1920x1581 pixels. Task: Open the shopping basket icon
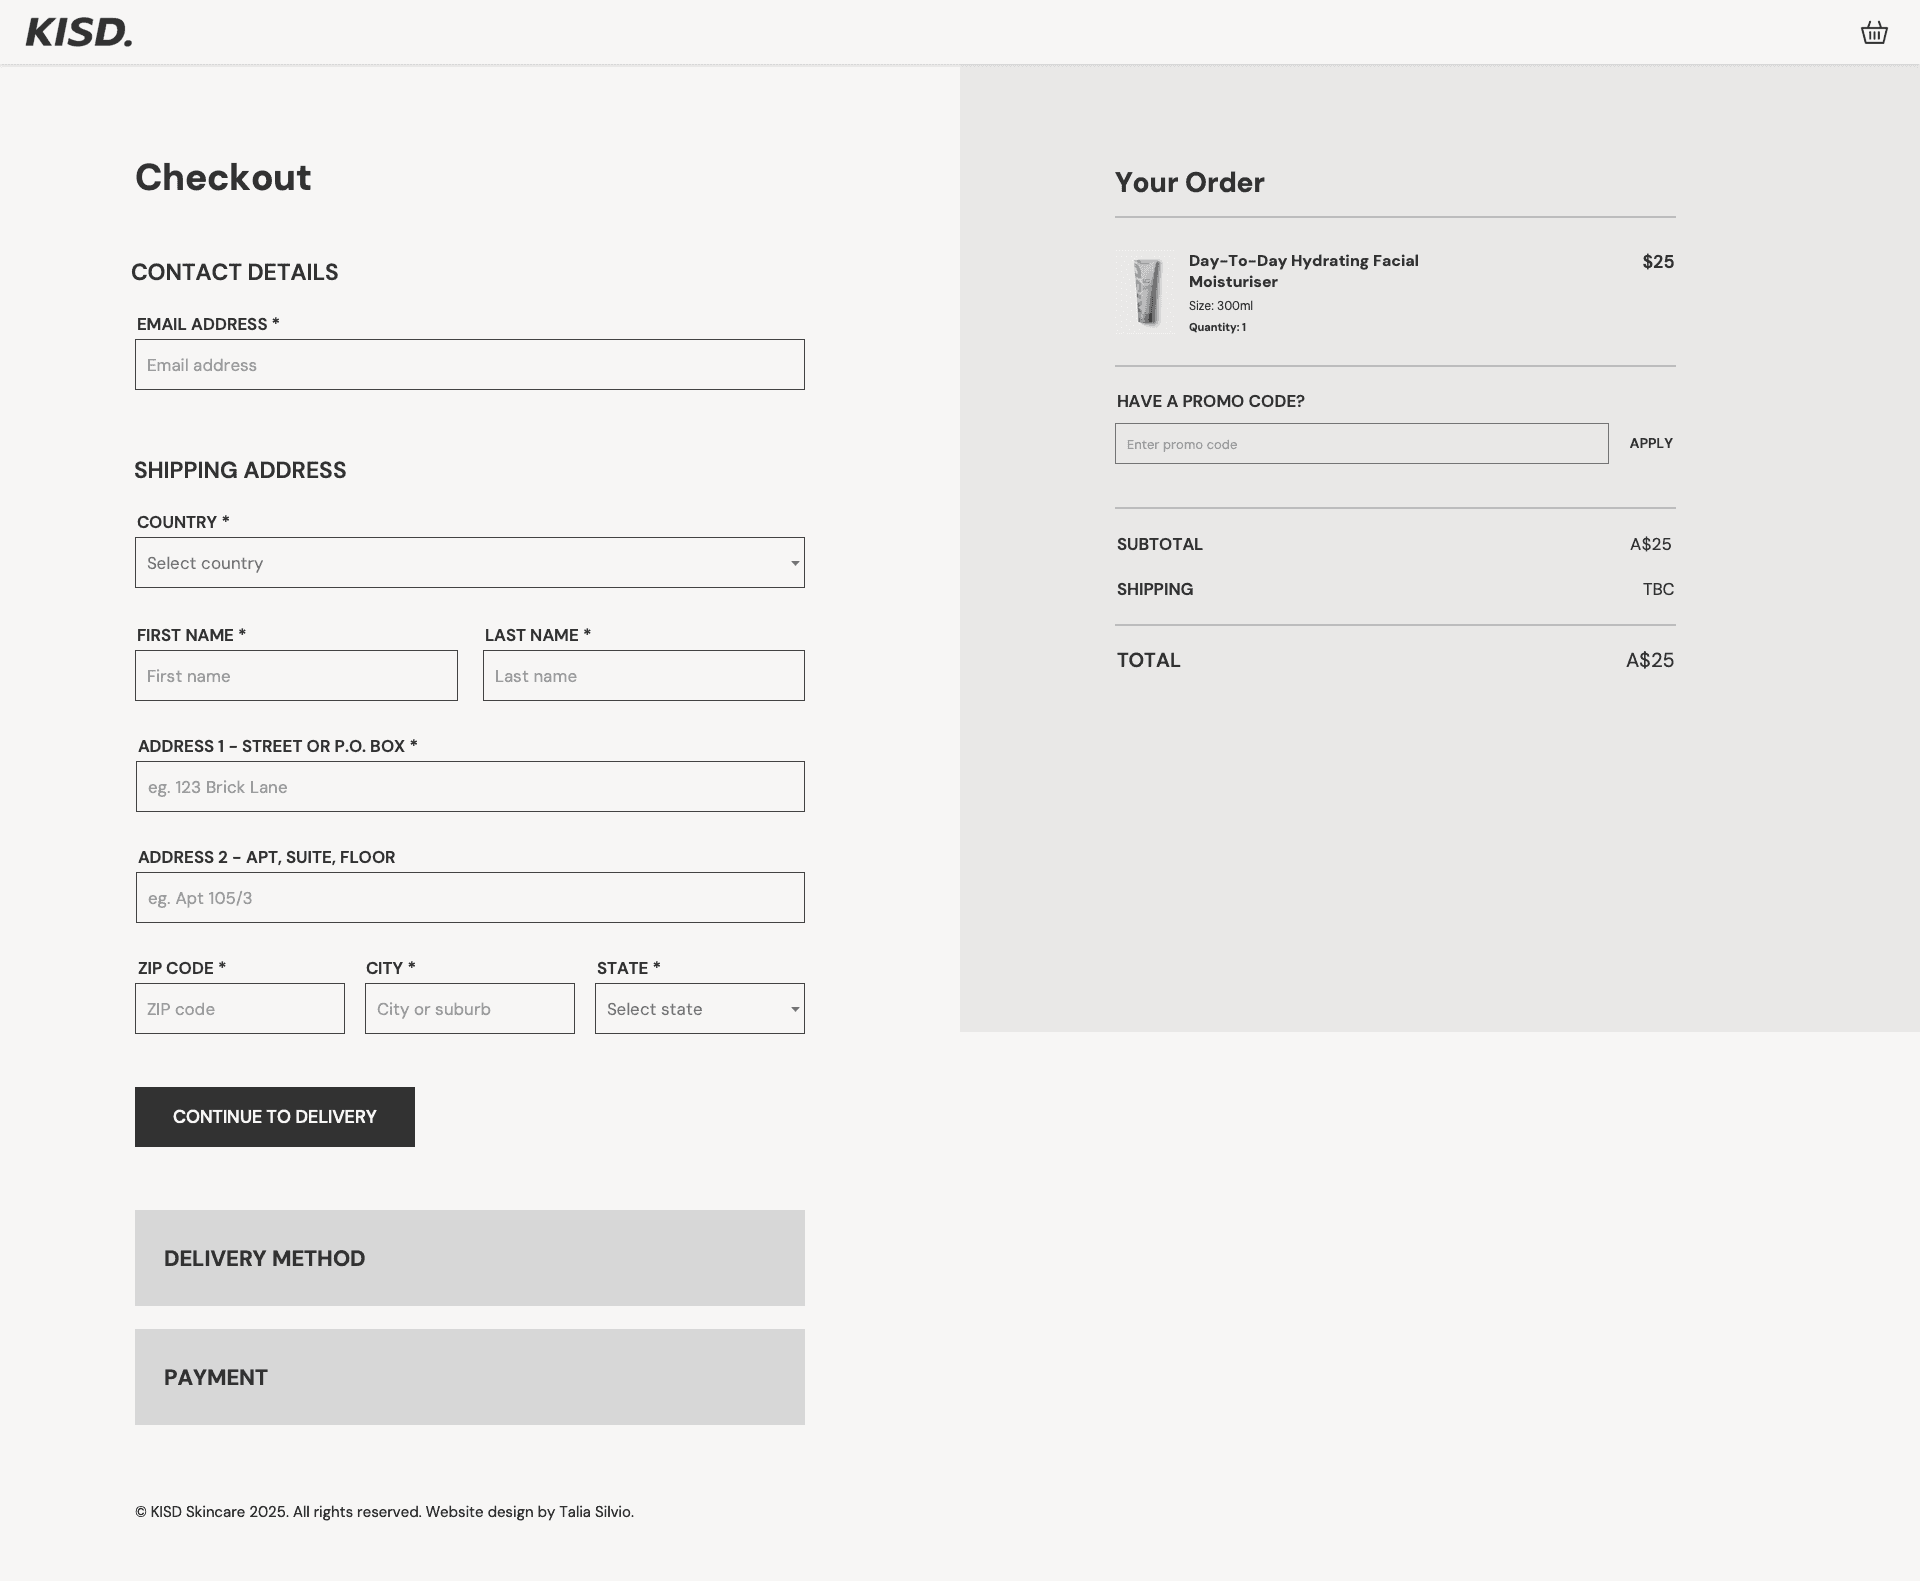click(1874, 33)
